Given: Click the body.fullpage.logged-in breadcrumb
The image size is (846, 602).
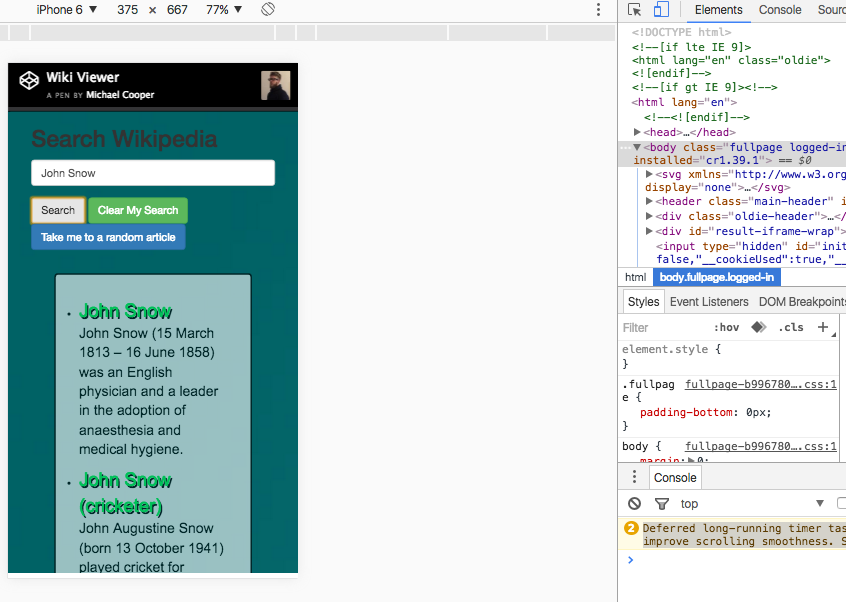Looking at the screenshot, I should click(717, 277).
